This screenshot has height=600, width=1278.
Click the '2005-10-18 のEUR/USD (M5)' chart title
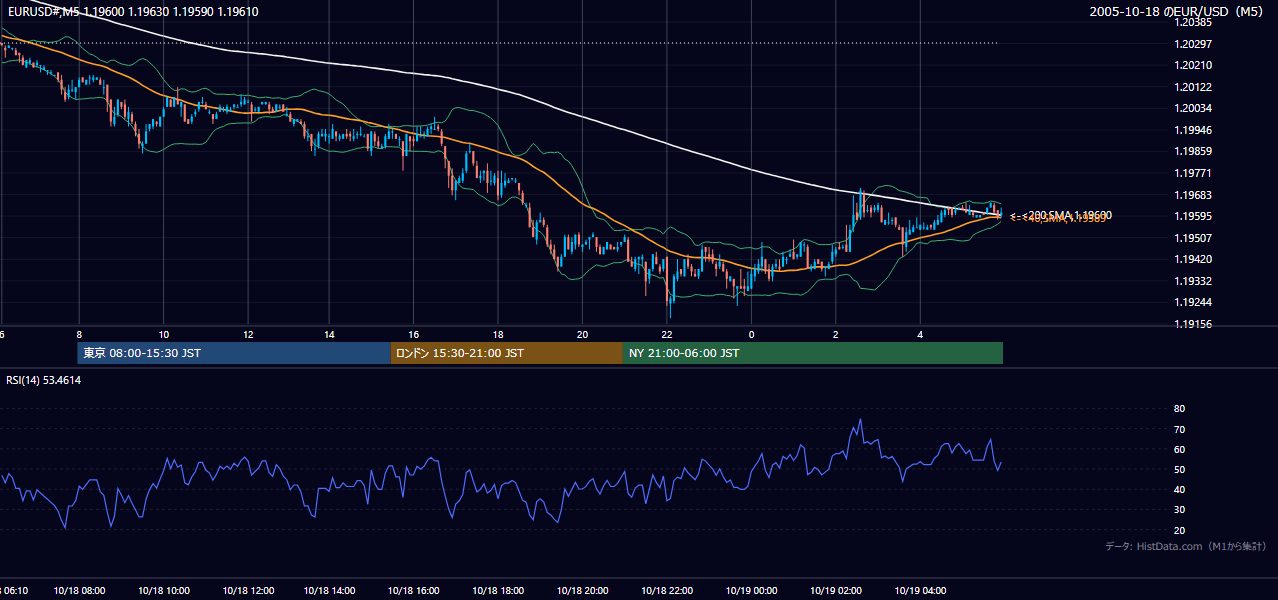pos(1178,12)
